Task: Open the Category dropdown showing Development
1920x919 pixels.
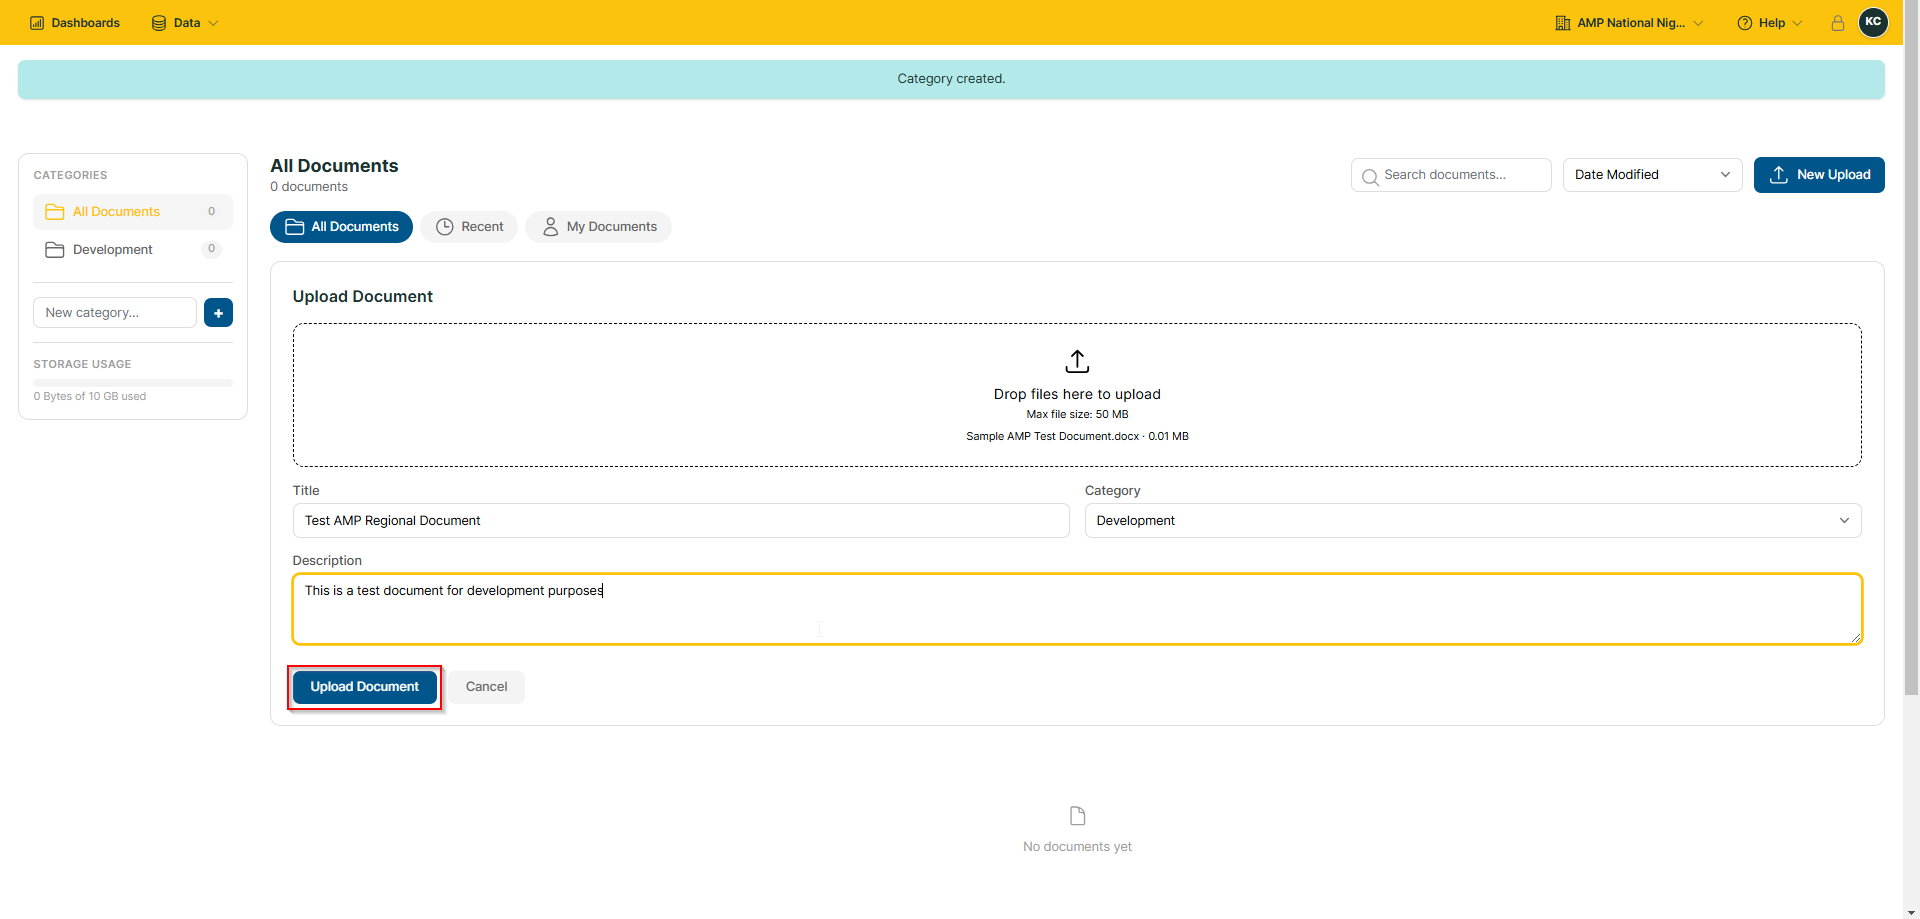Action: (x=1473, y=521)
